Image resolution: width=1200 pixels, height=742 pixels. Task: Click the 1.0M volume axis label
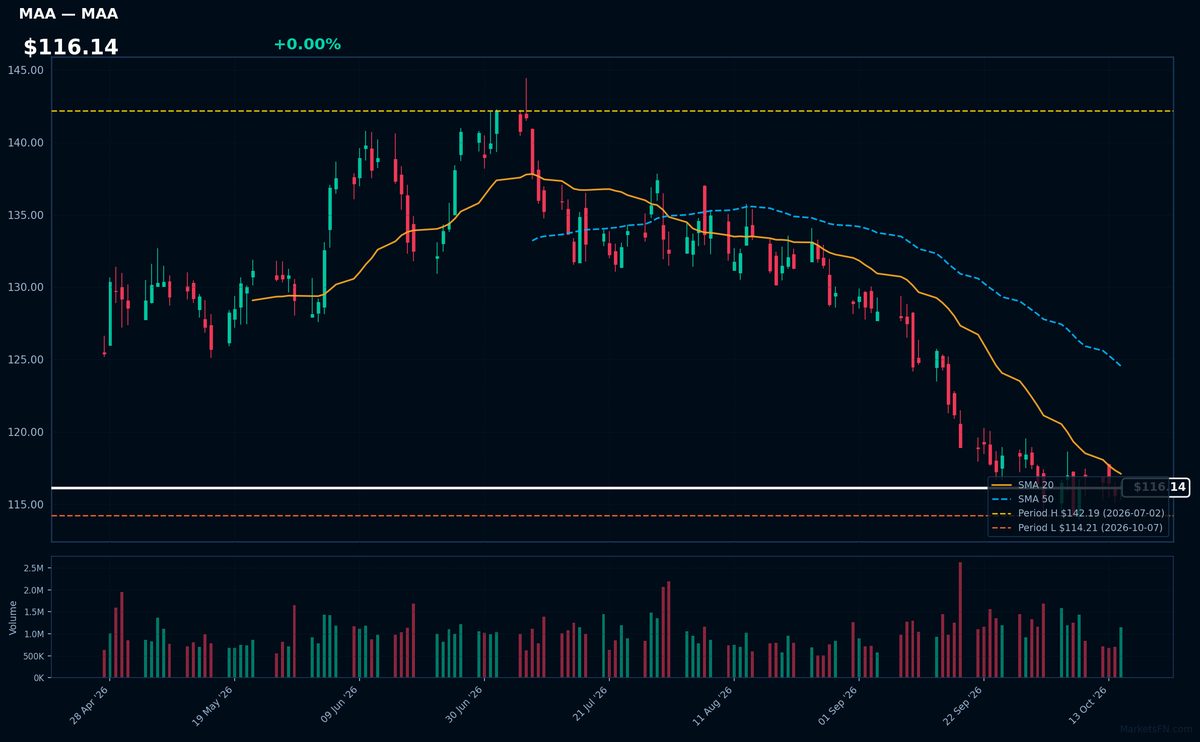pos(34,634)
